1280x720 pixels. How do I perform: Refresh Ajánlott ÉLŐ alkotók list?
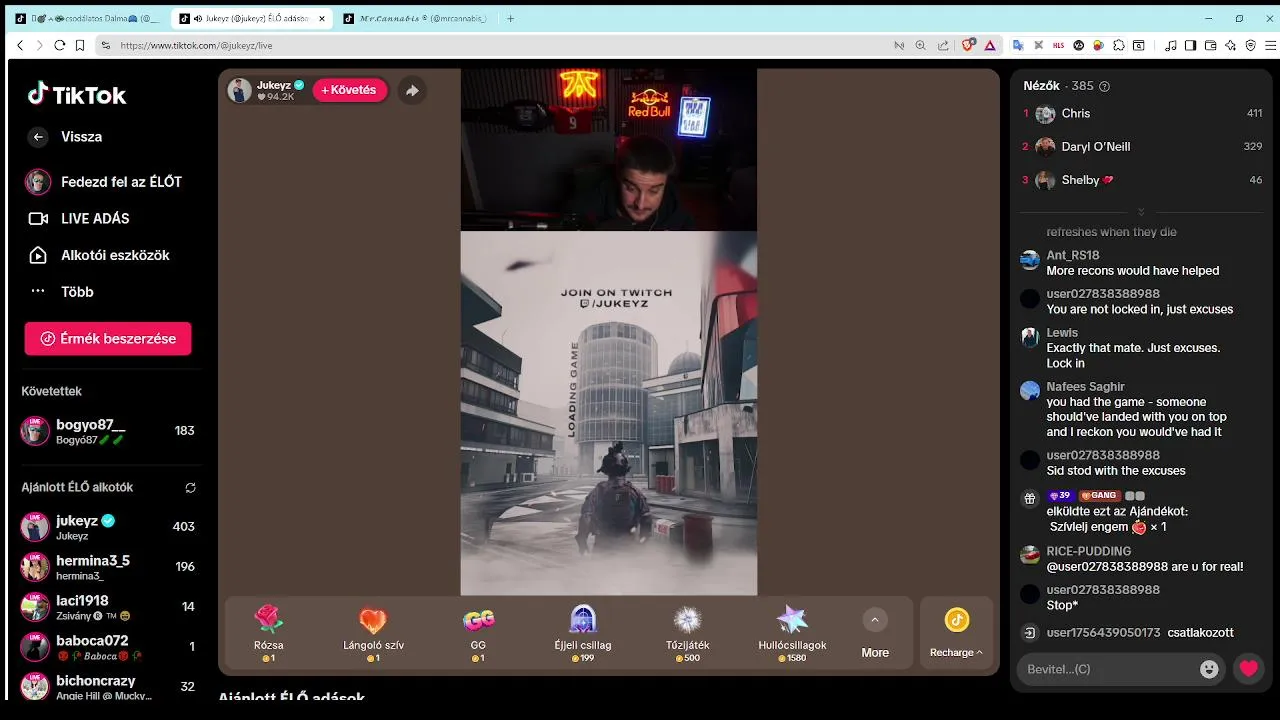190,488
